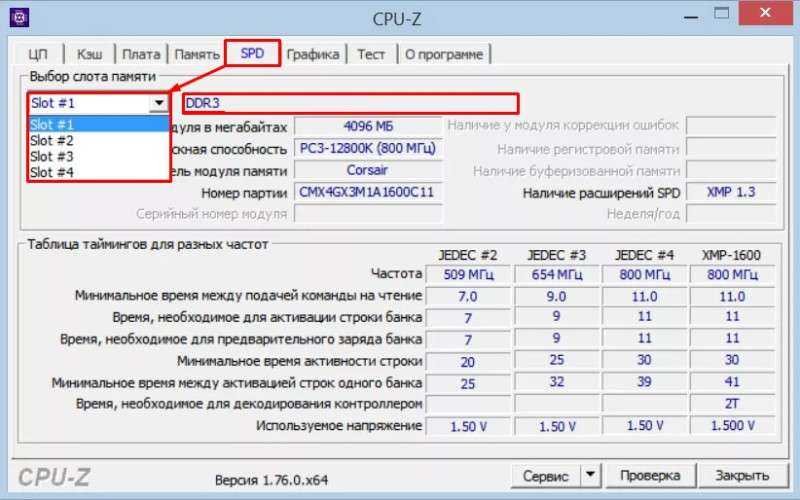This screenshot has width=800, height=500.
Task: Switch to the Память tab
Action: pyautogui.click(x=197, y=54)
